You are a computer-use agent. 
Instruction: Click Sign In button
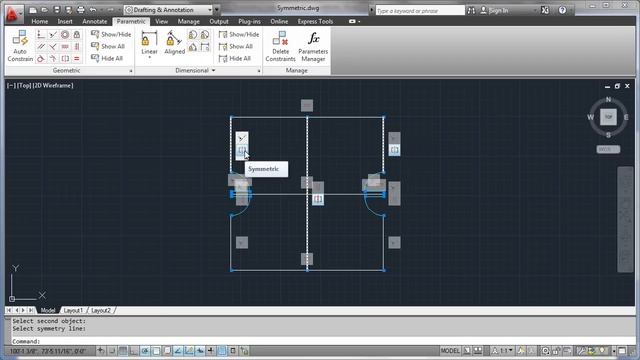coord(494,10)
